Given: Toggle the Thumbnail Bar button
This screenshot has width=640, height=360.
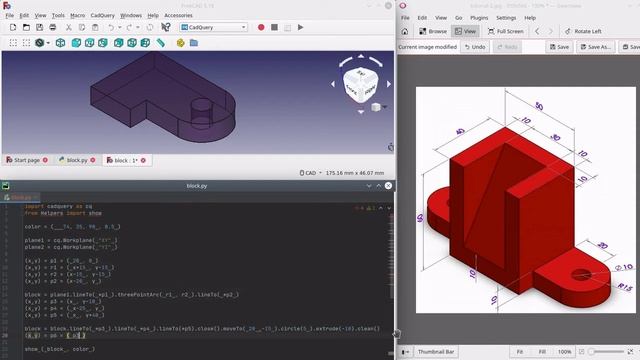Looking at the screenshot, I should 436,352.
